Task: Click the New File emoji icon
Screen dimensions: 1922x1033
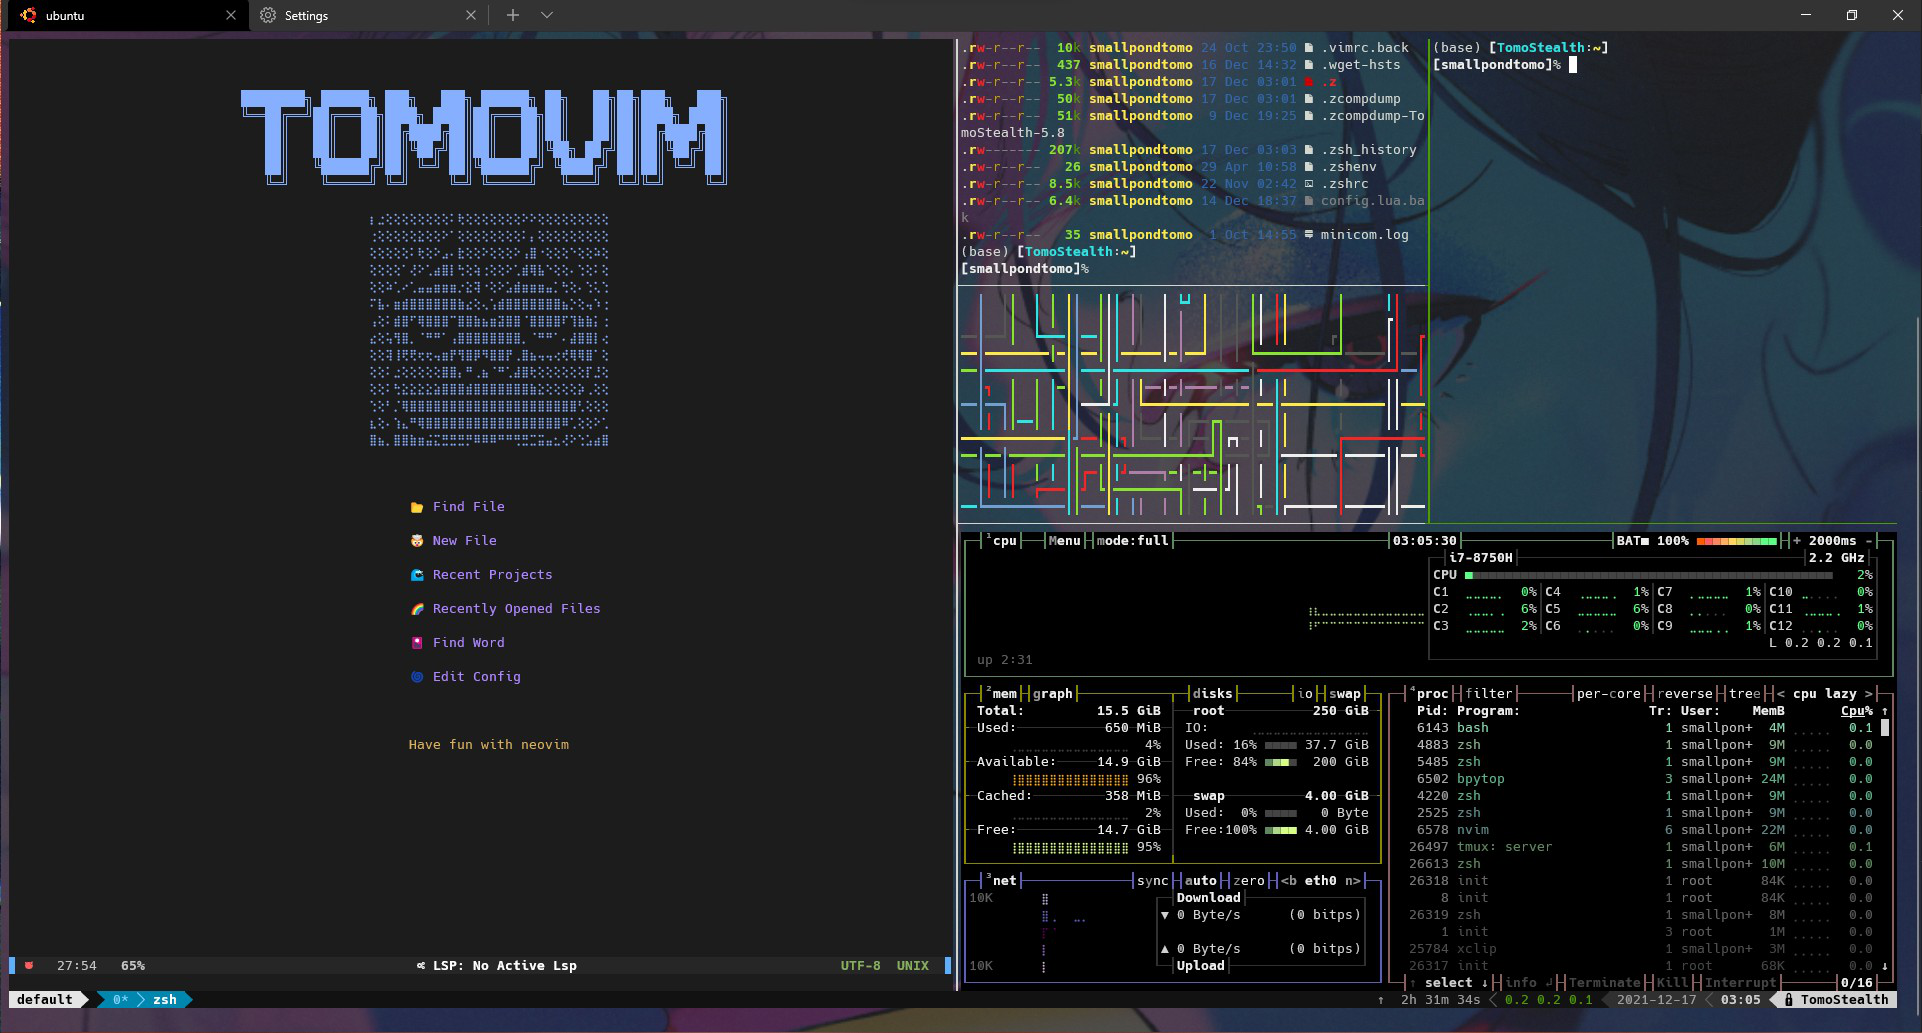Action: [x=417, y=541]
